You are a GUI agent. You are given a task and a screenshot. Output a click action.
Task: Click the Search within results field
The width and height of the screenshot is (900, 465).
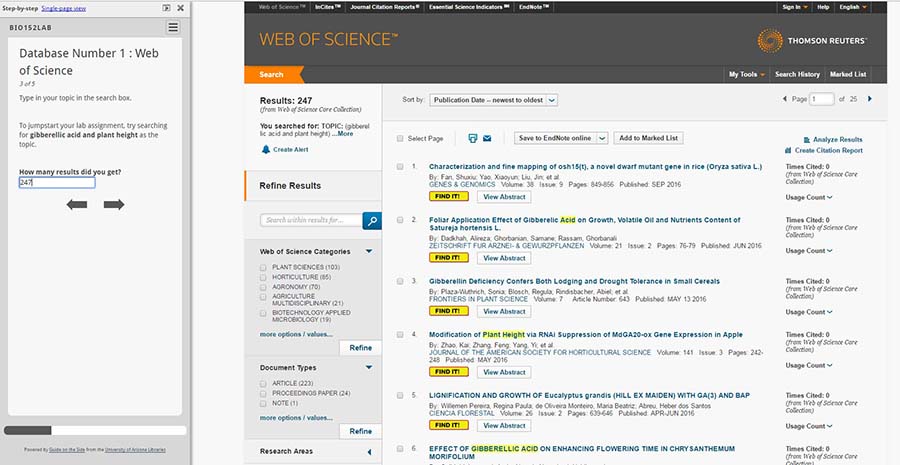(x=311, y=220)
